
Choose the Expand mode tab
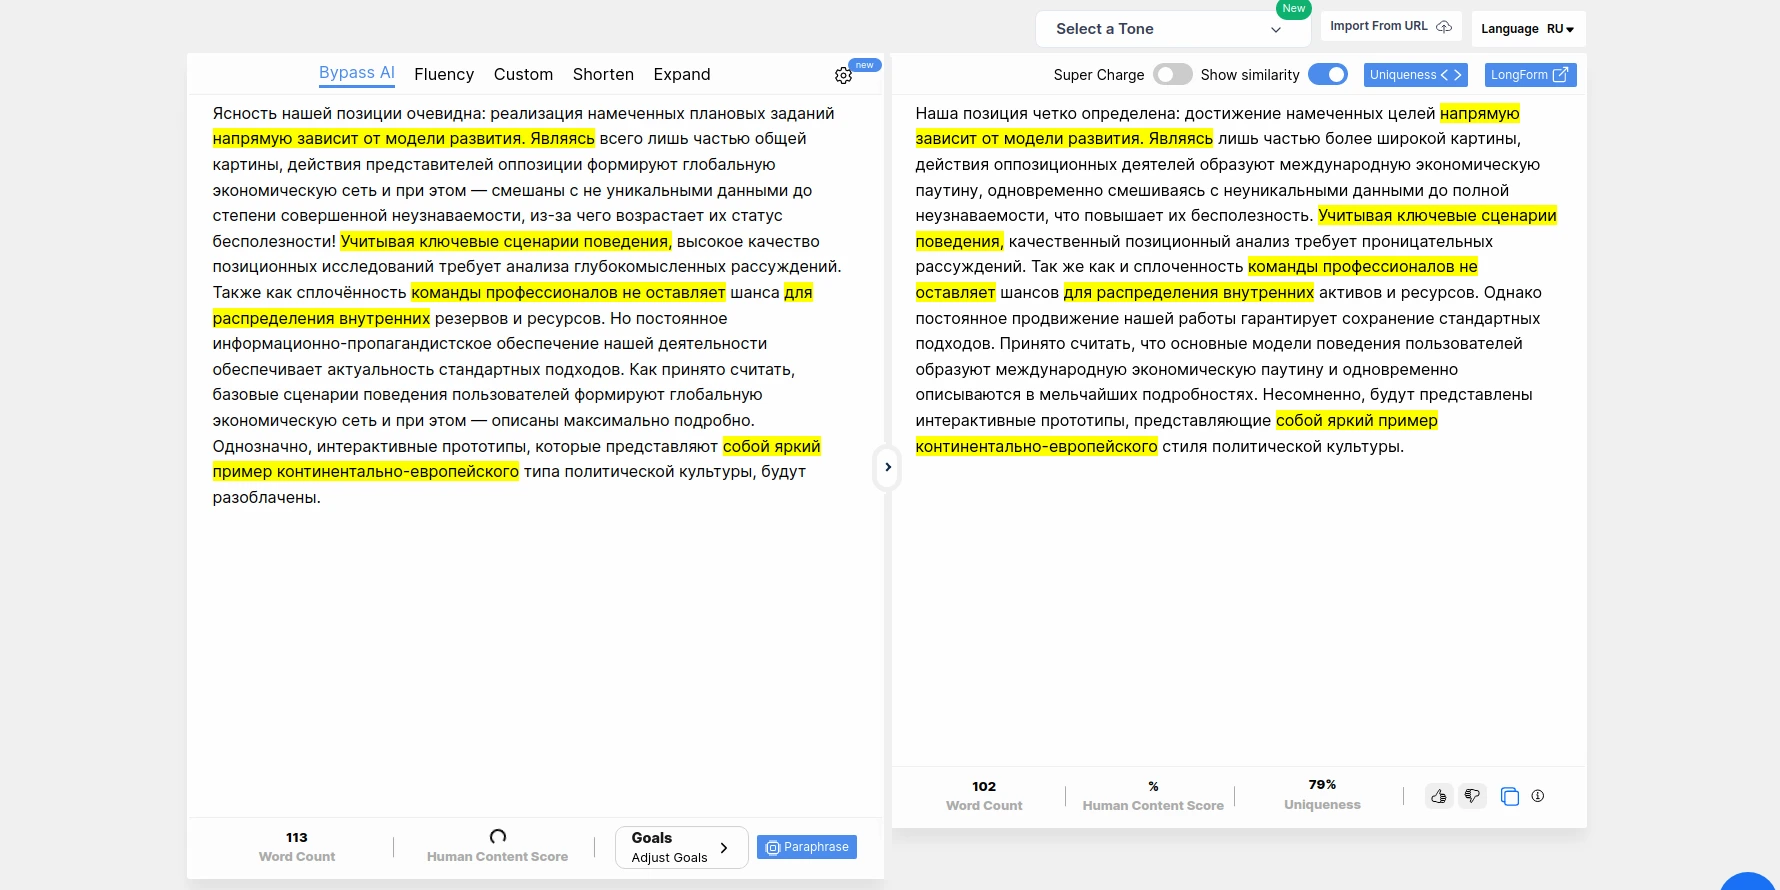[x=682, y=75]
